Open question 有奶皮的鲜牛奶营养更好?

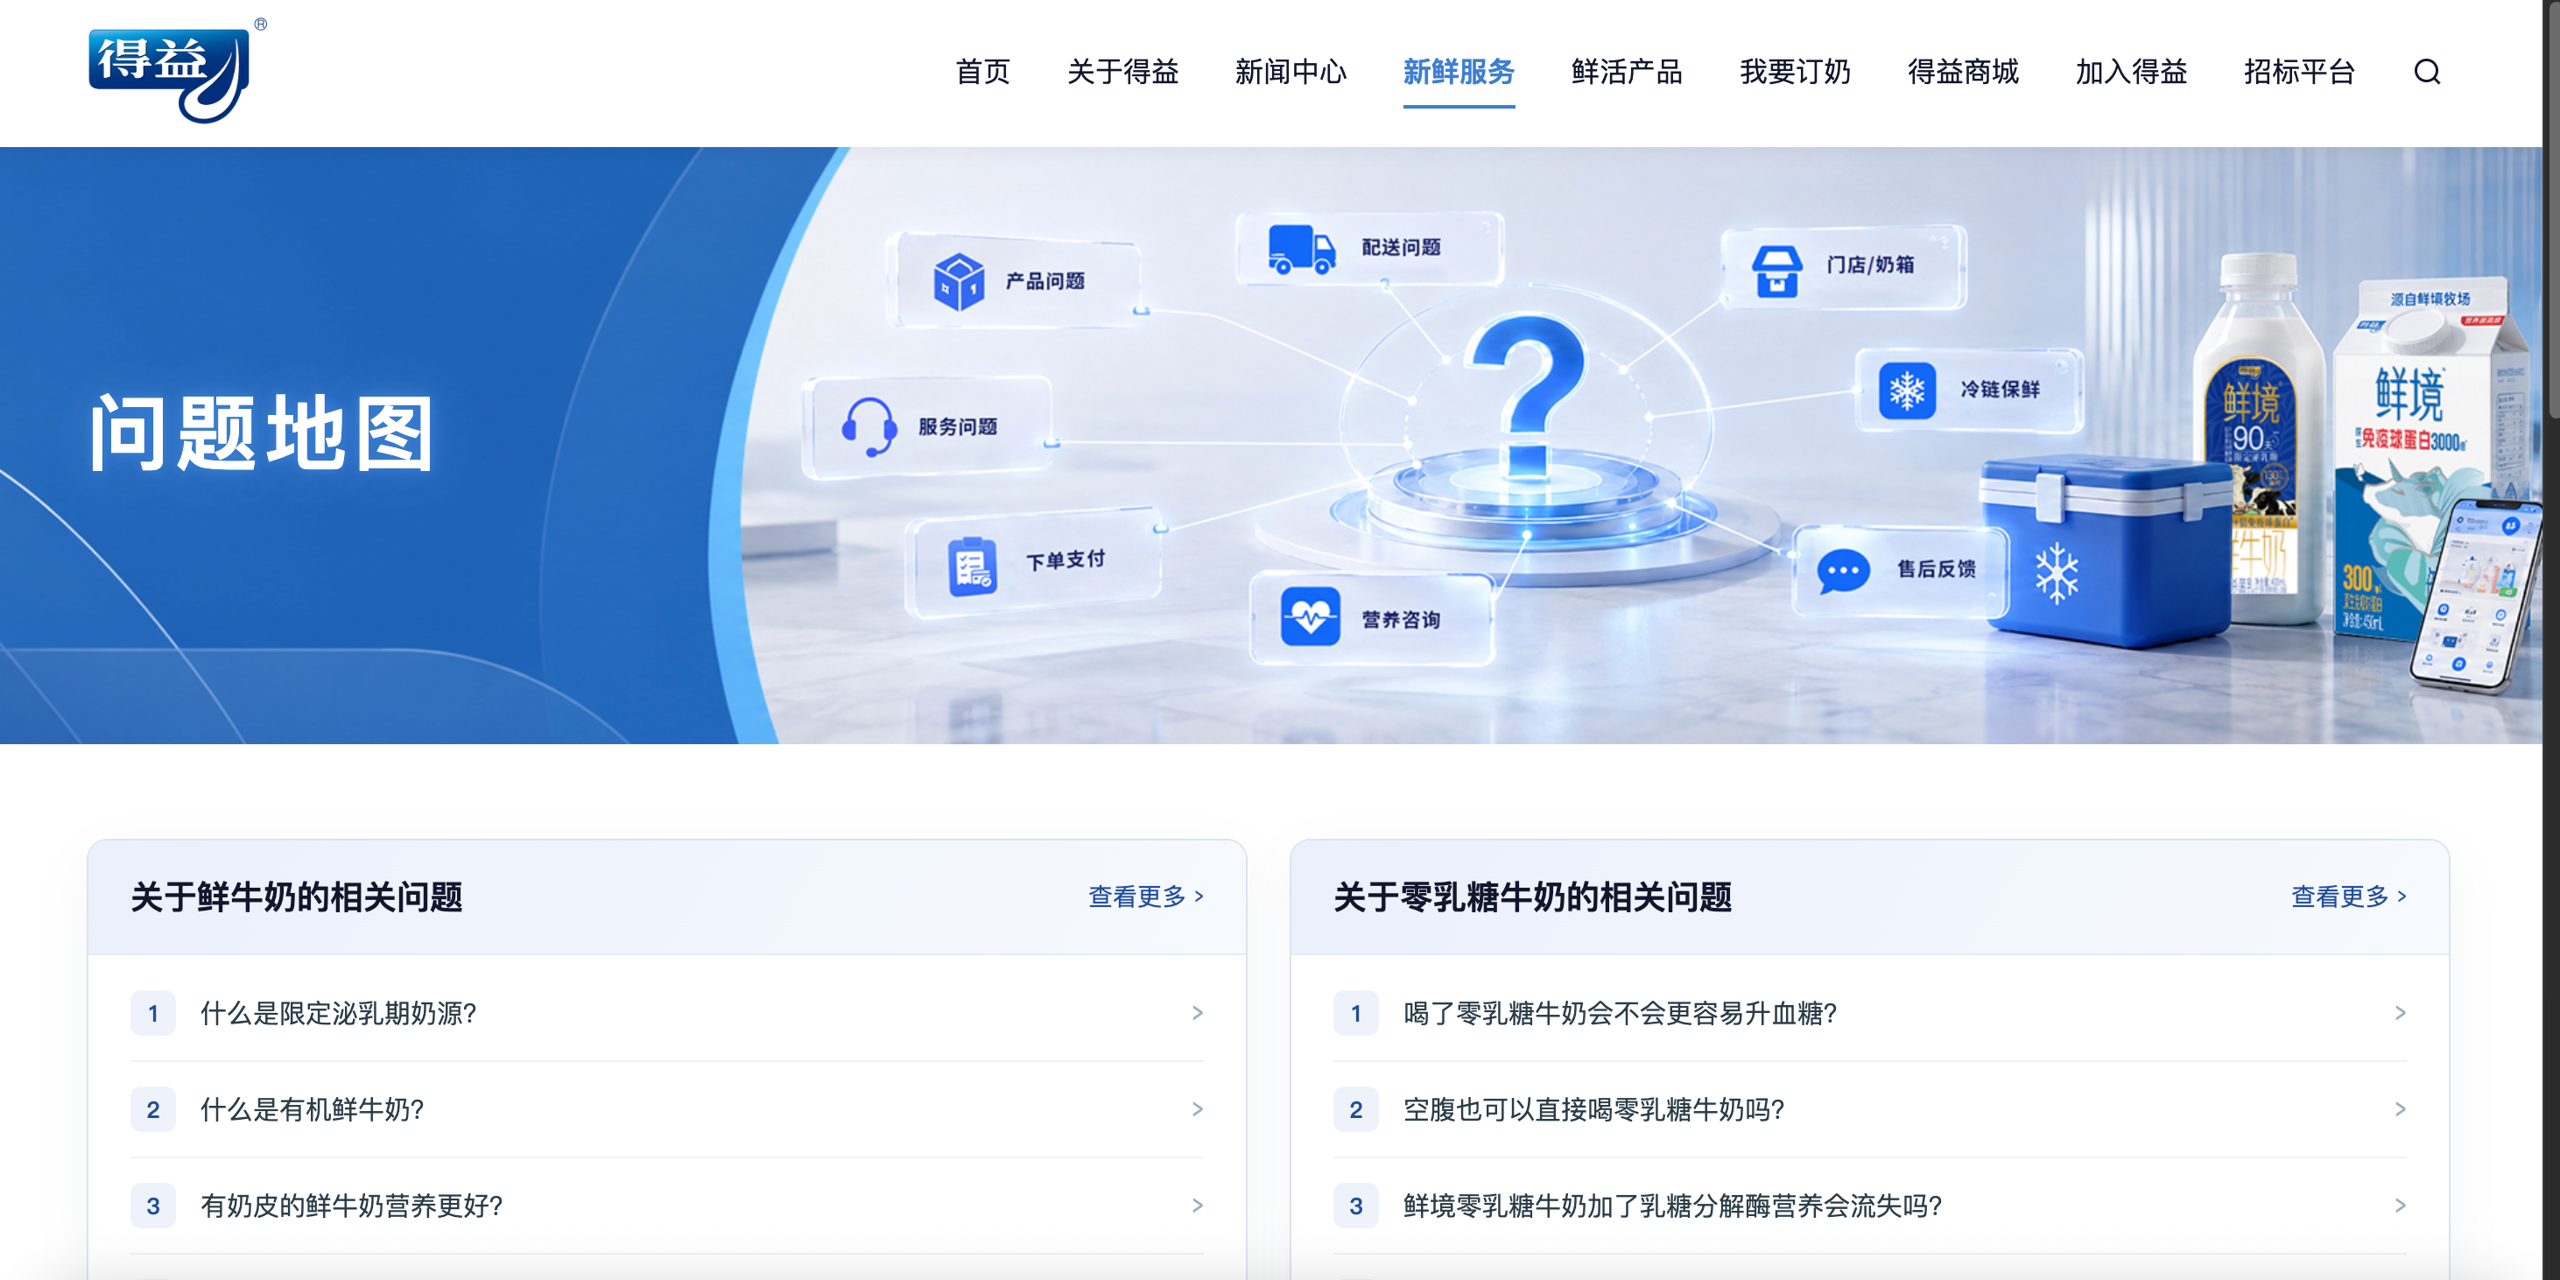[667, 1205]
